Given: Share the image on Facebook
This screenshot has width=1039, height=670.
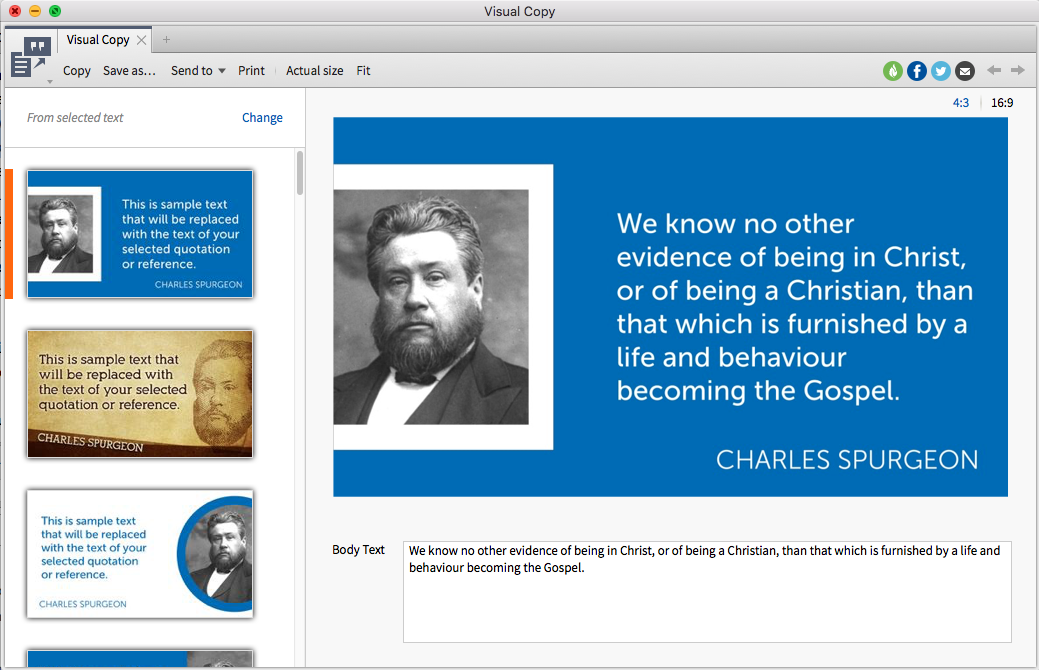Looking at the screenshot, I should (x=916, y=71).
